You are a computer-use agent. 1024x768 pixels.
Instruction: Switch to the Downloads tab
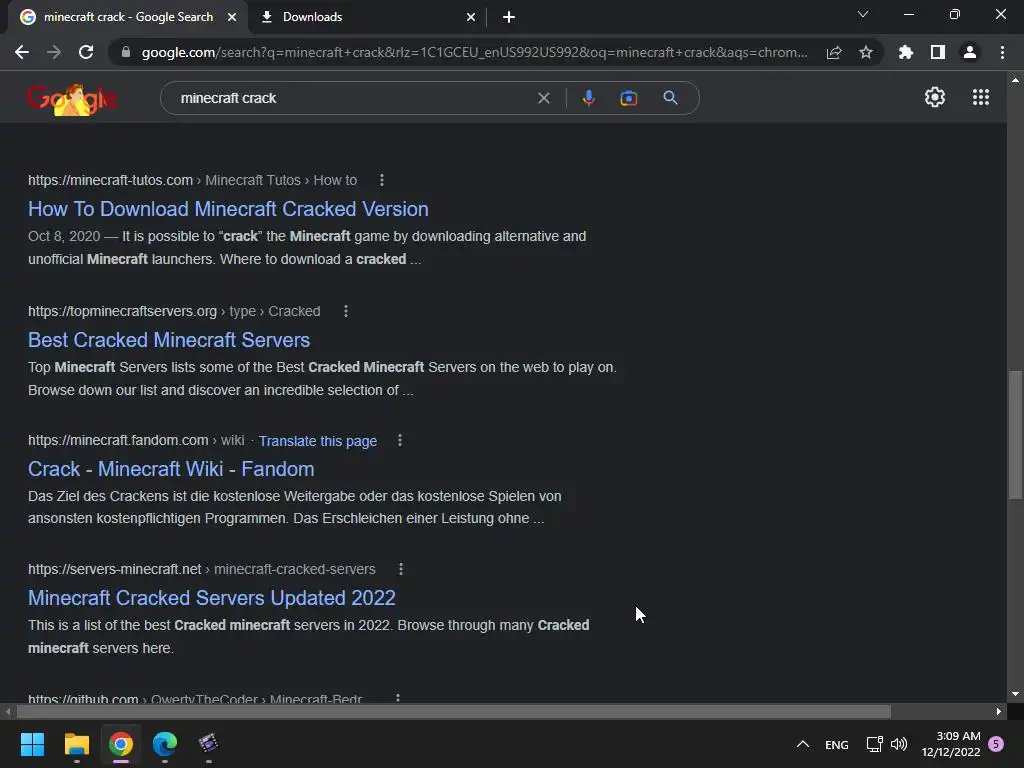tap(368, 17)
